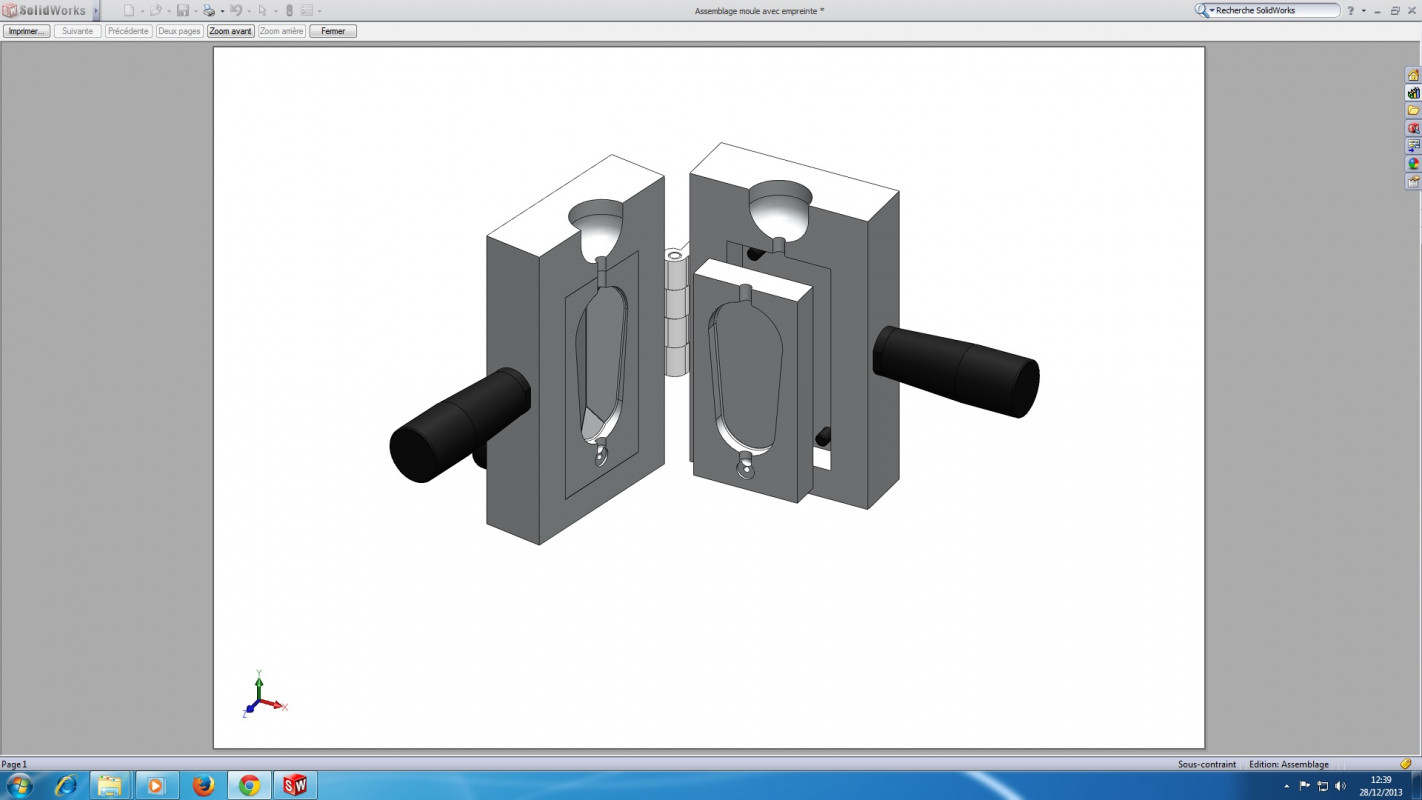Viewport: 1422px width, 800px height.
Task: Click the Edition: Assemblage status text
Action: [x=1289, y=764]
